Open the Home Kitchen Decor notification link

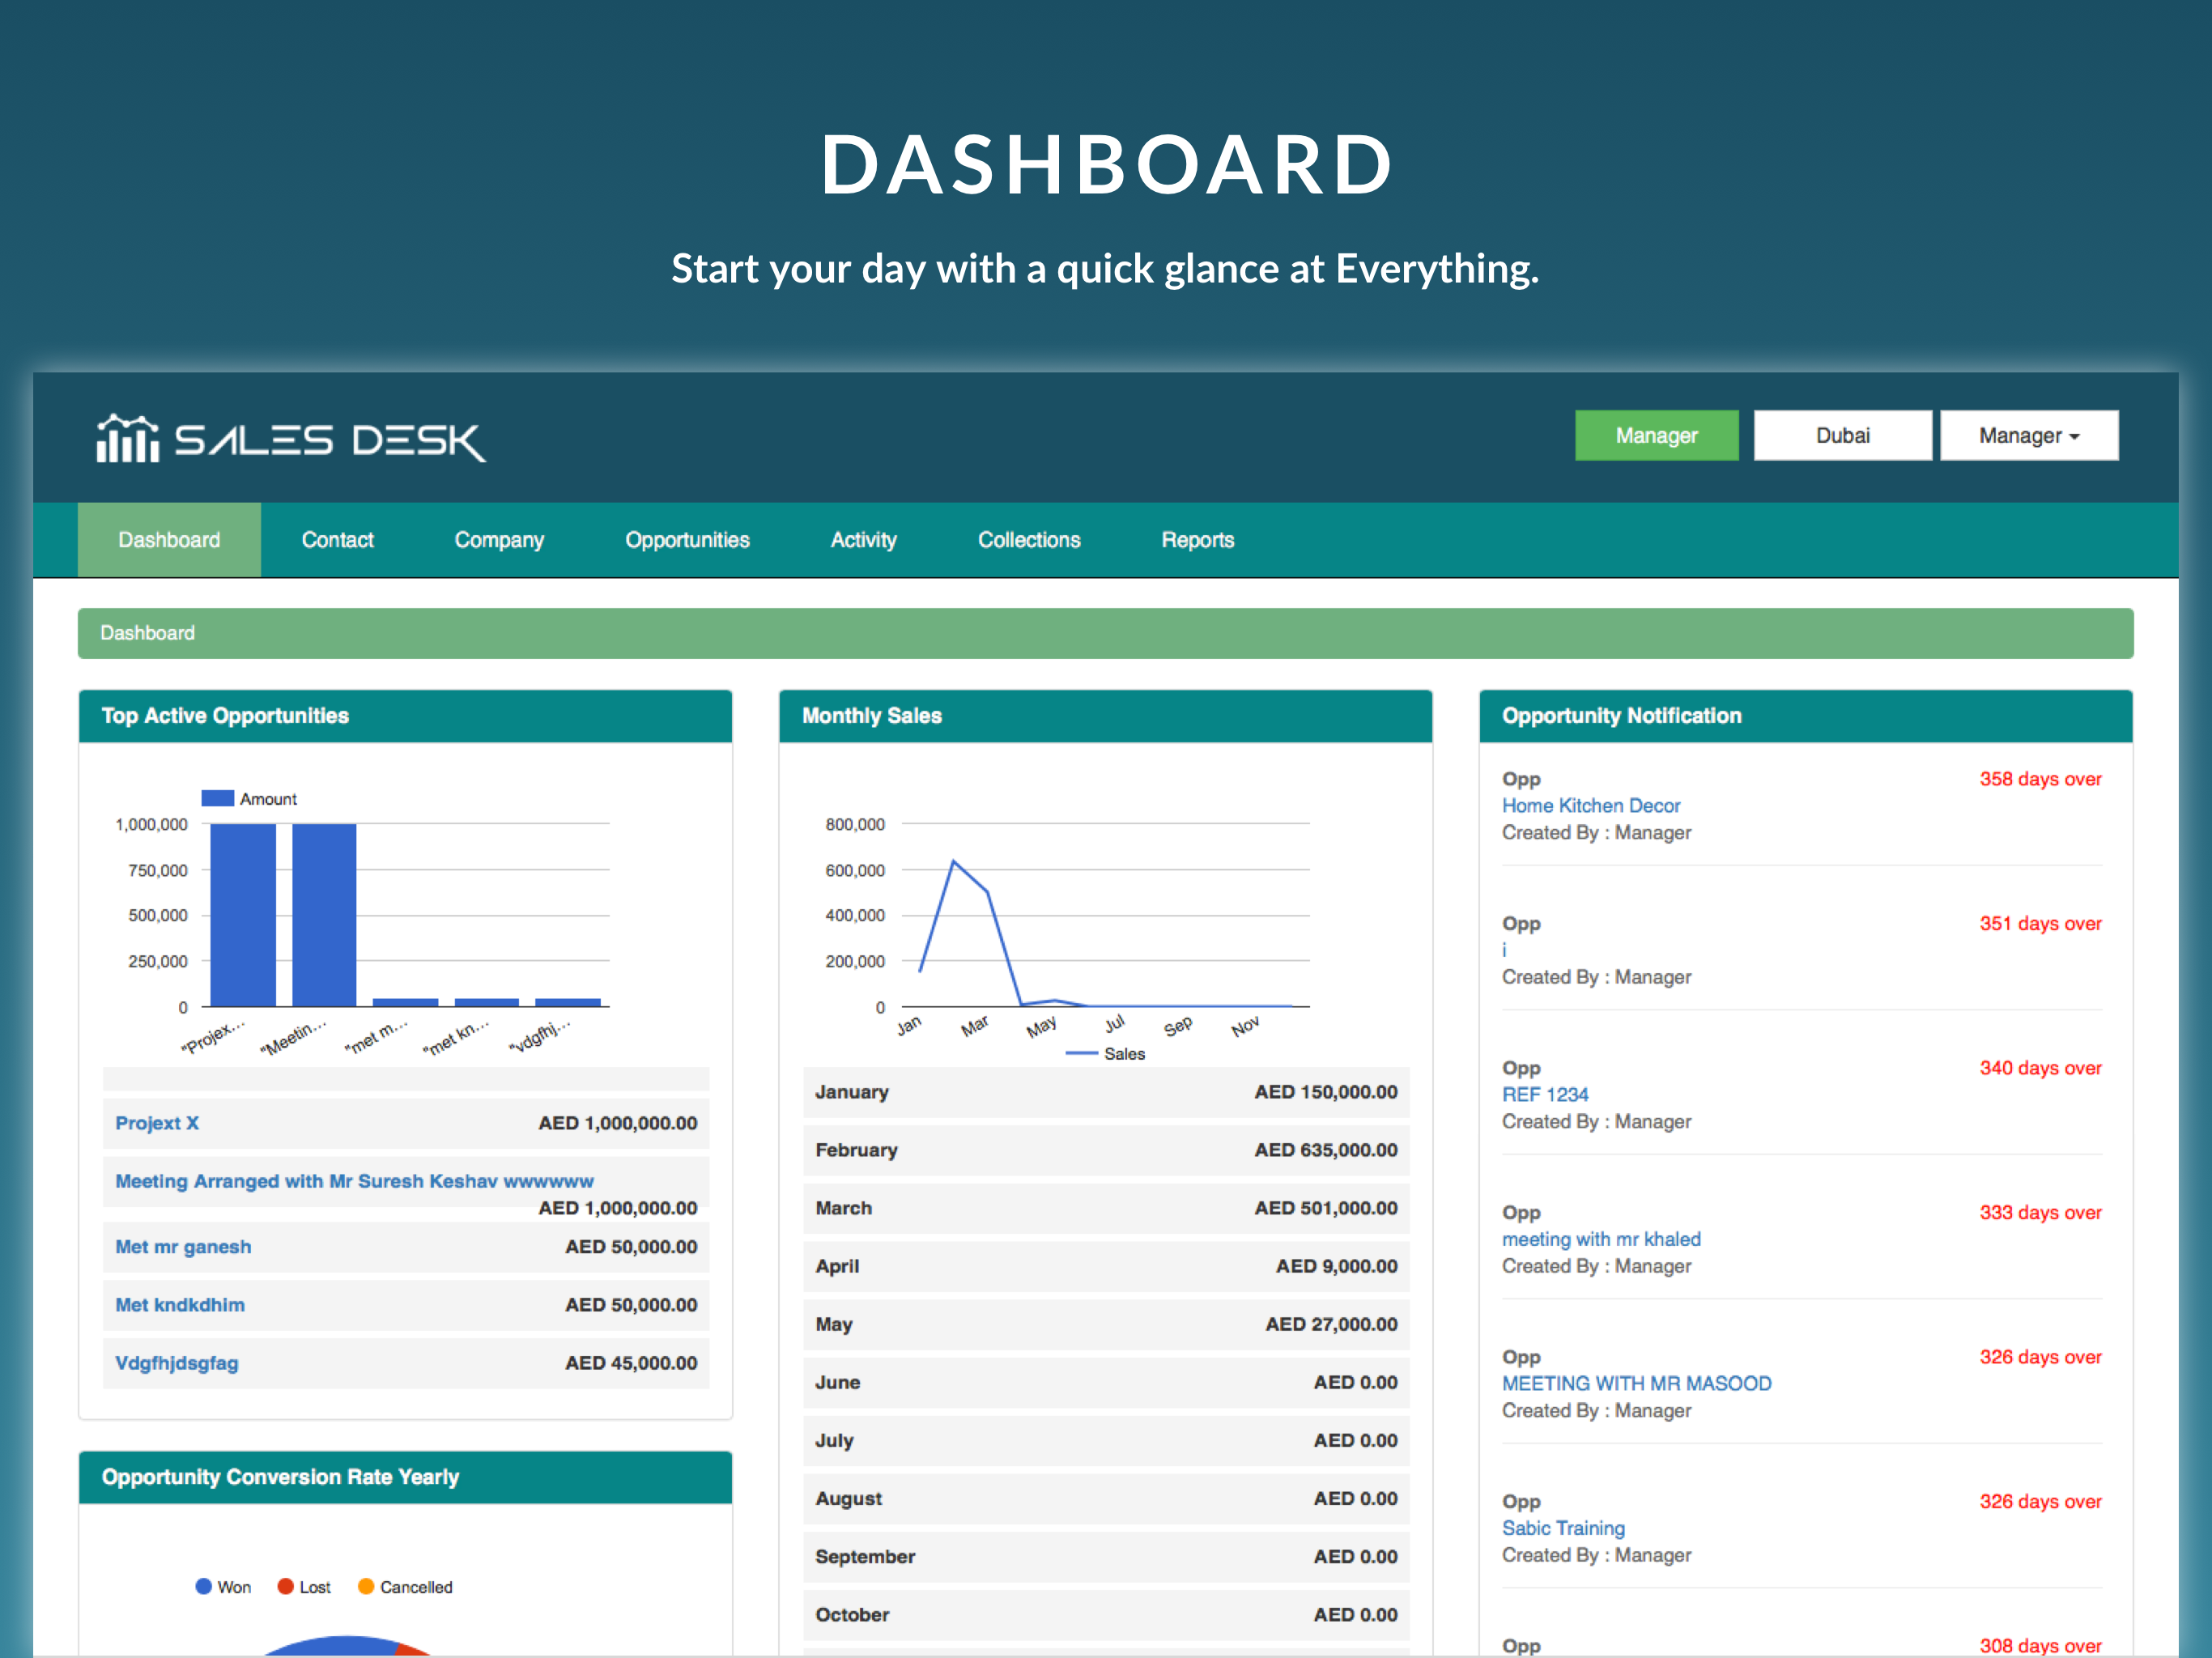(x=1591, y=806)
